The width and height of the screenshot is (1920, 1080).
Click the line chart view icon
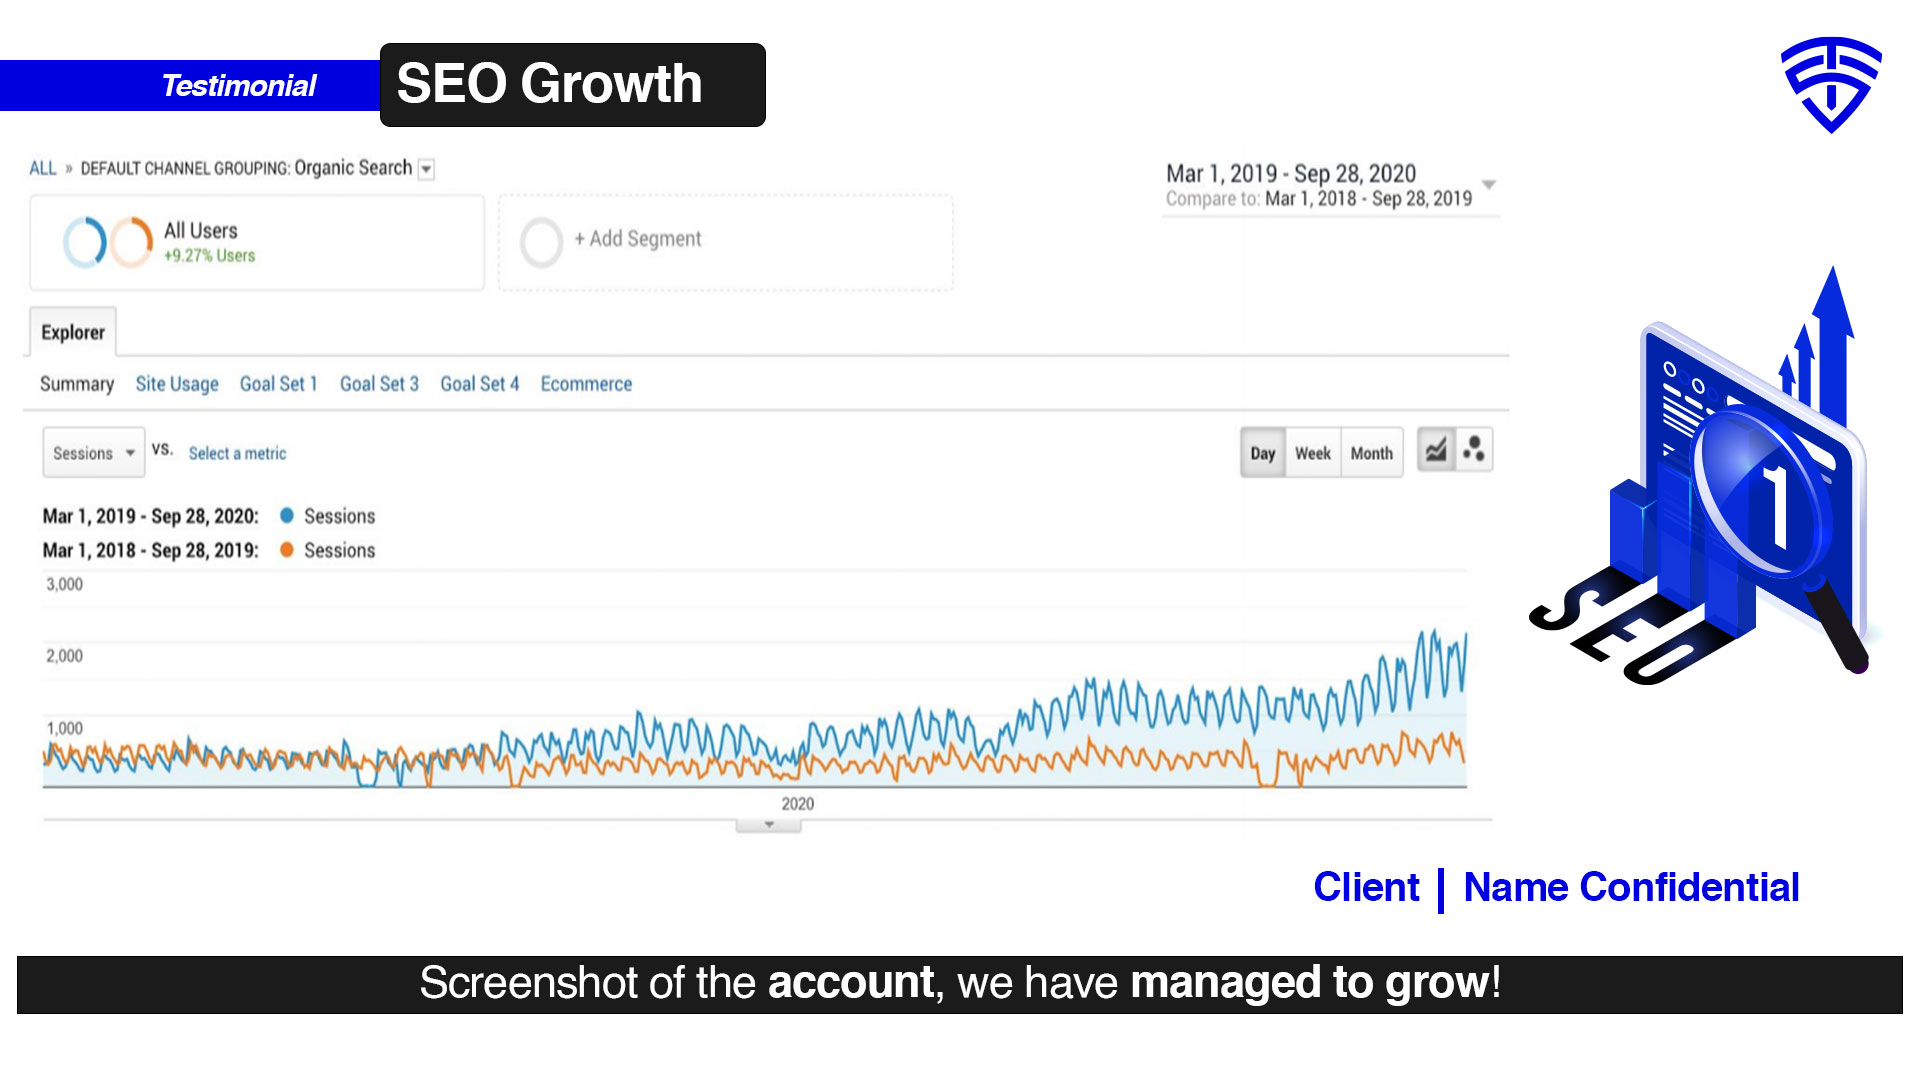1436,451
